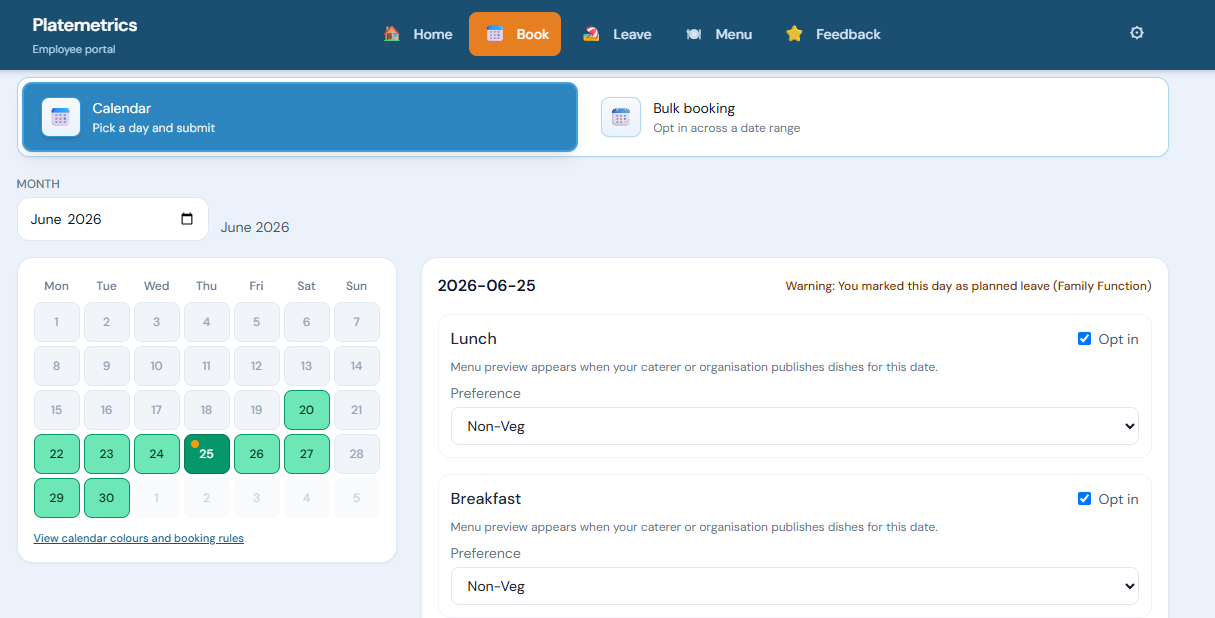Click the June 2026 month field
This screenshot has width=1215, height=618.
coord(113,219)
